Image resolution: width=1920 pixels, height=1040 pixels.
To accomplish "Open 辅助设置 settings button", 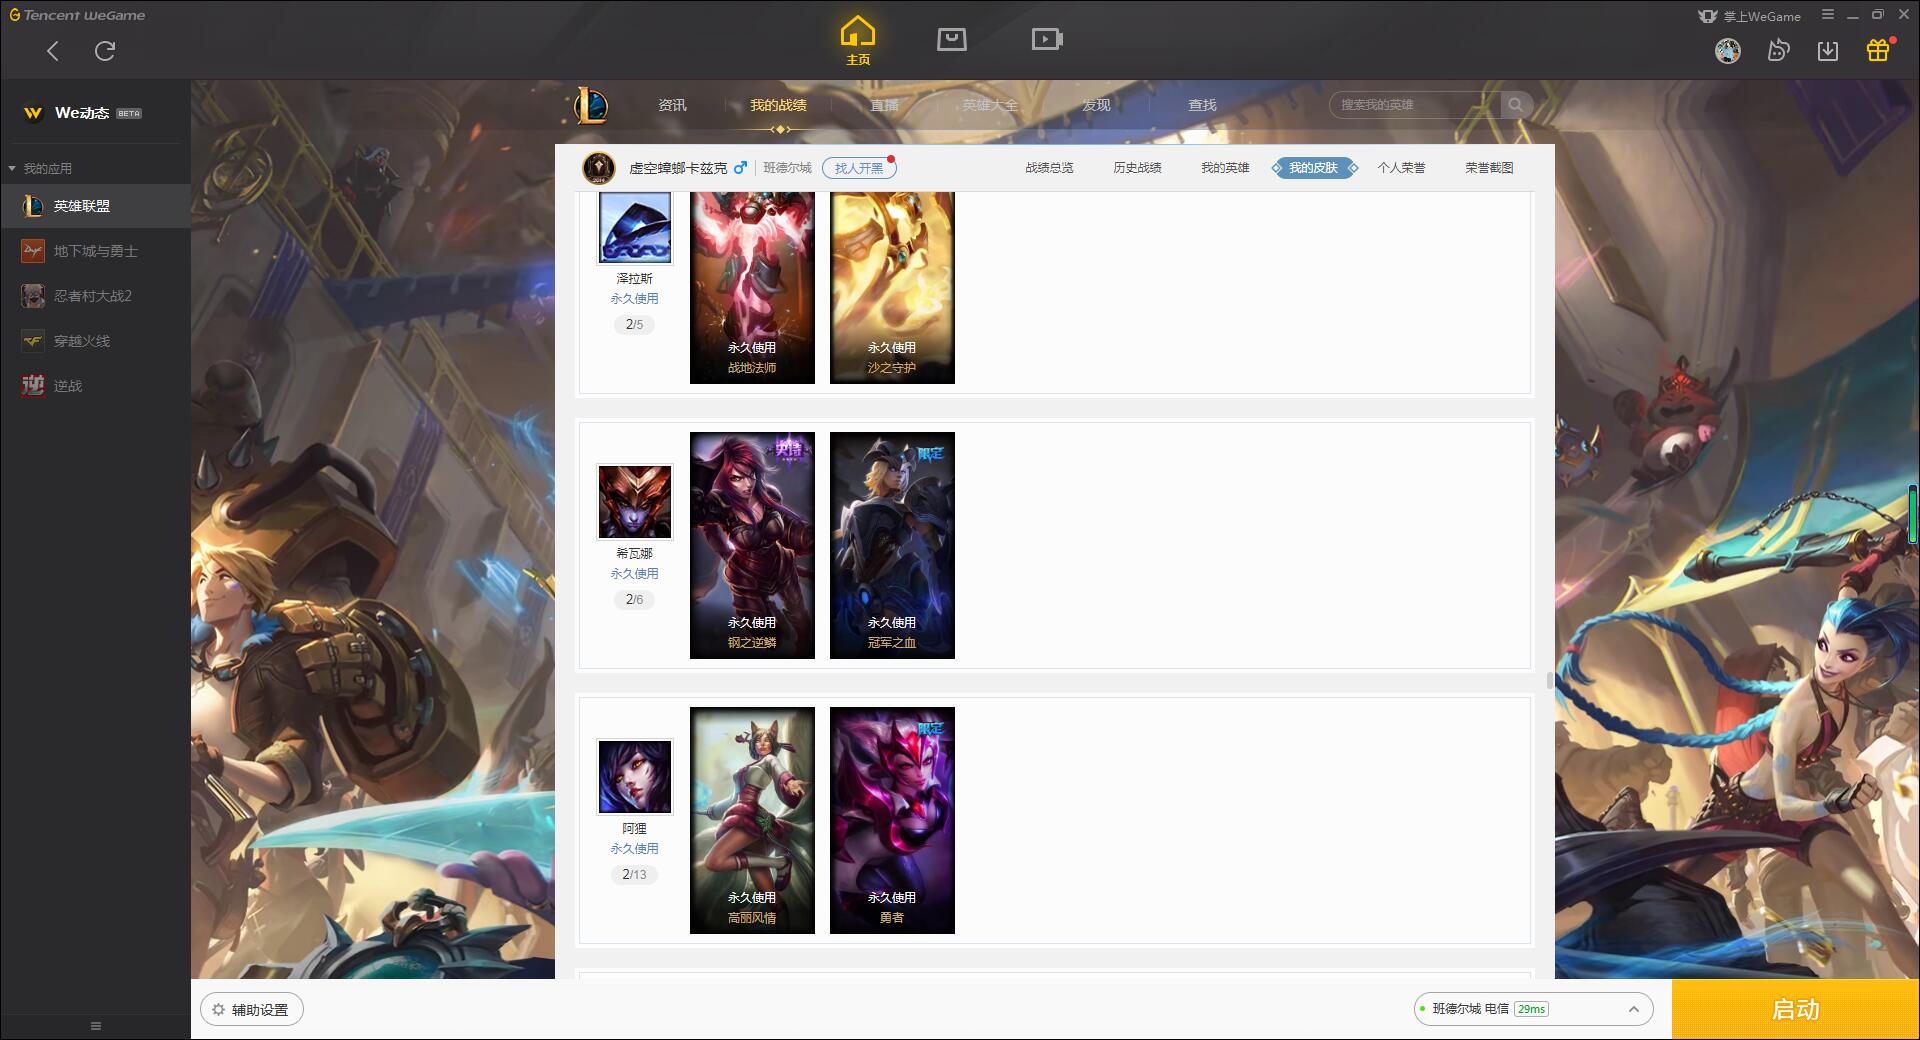I will pyautogui.click(x=252, y=1010).
